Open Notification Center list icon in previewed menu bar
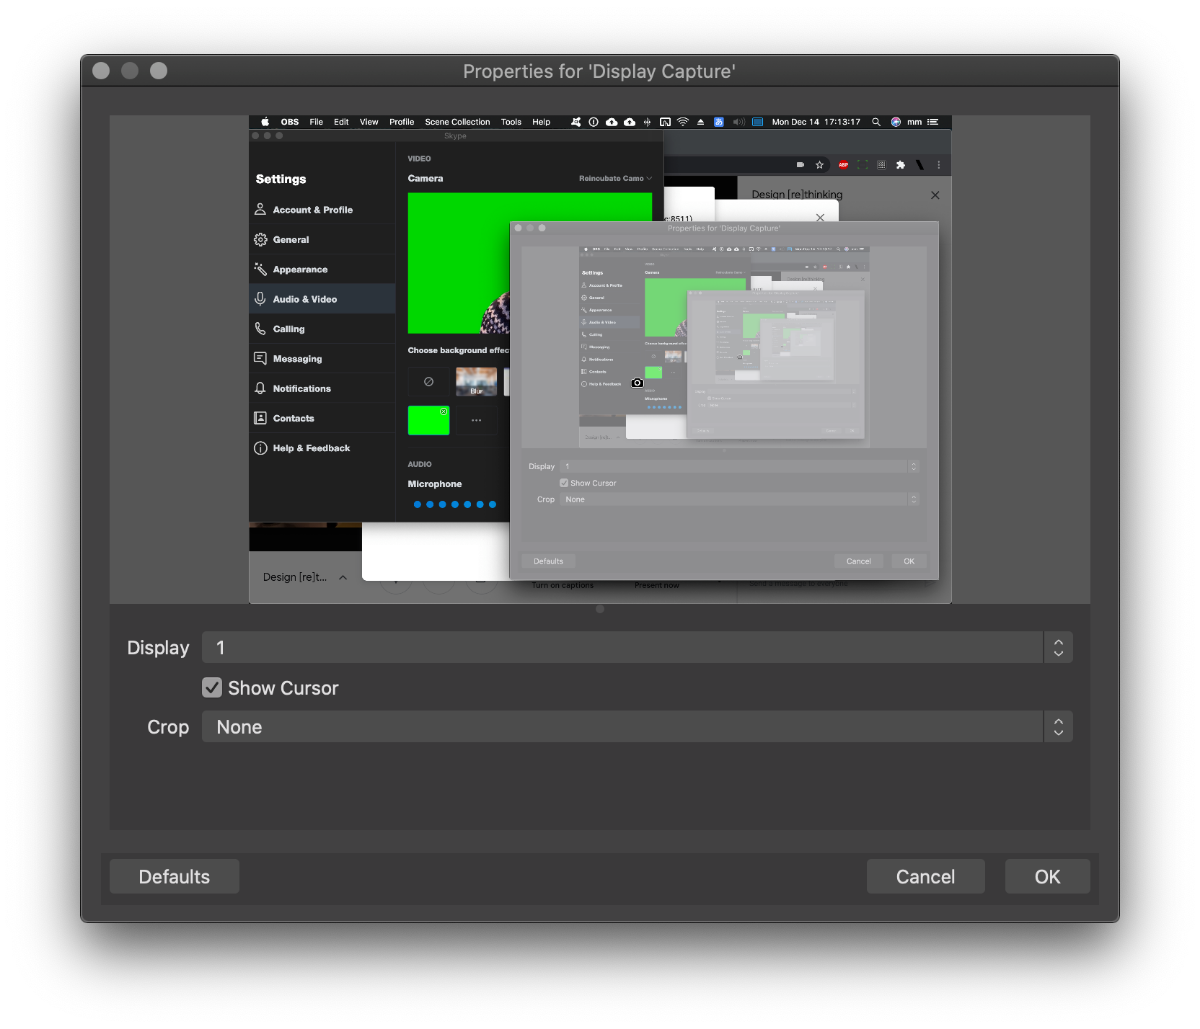The height and width of the screenshot is (1029, 1200). pos(933,122)
